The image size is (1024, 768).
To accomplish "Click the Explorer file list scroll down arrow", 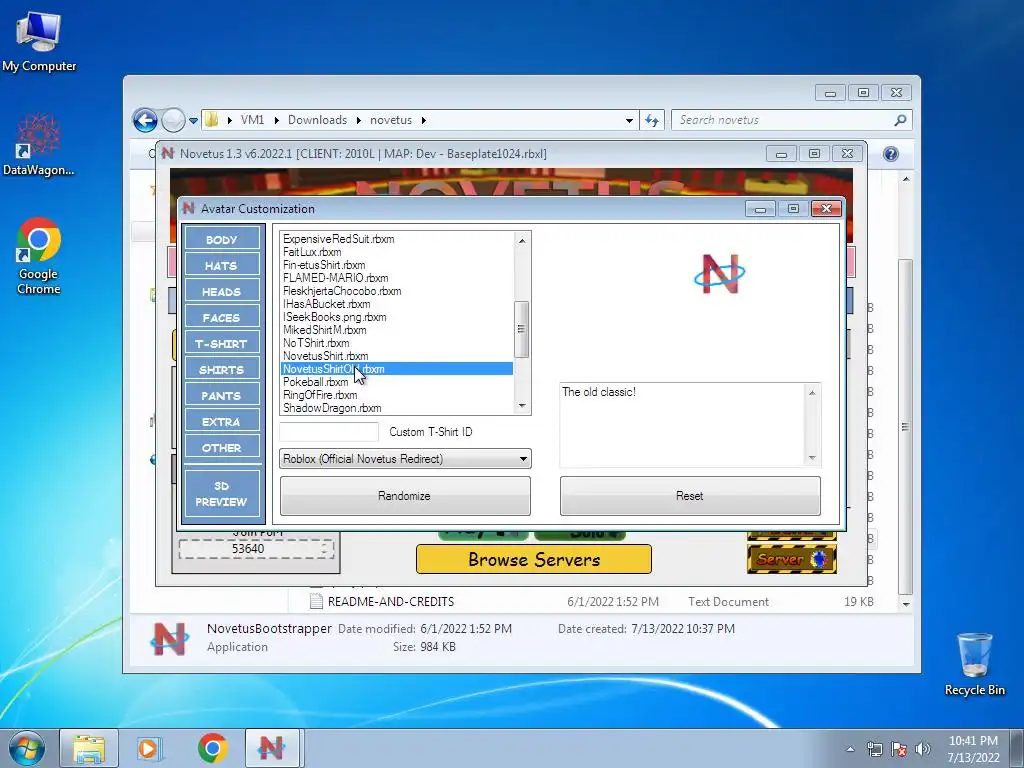I will (x=906, y=604).
